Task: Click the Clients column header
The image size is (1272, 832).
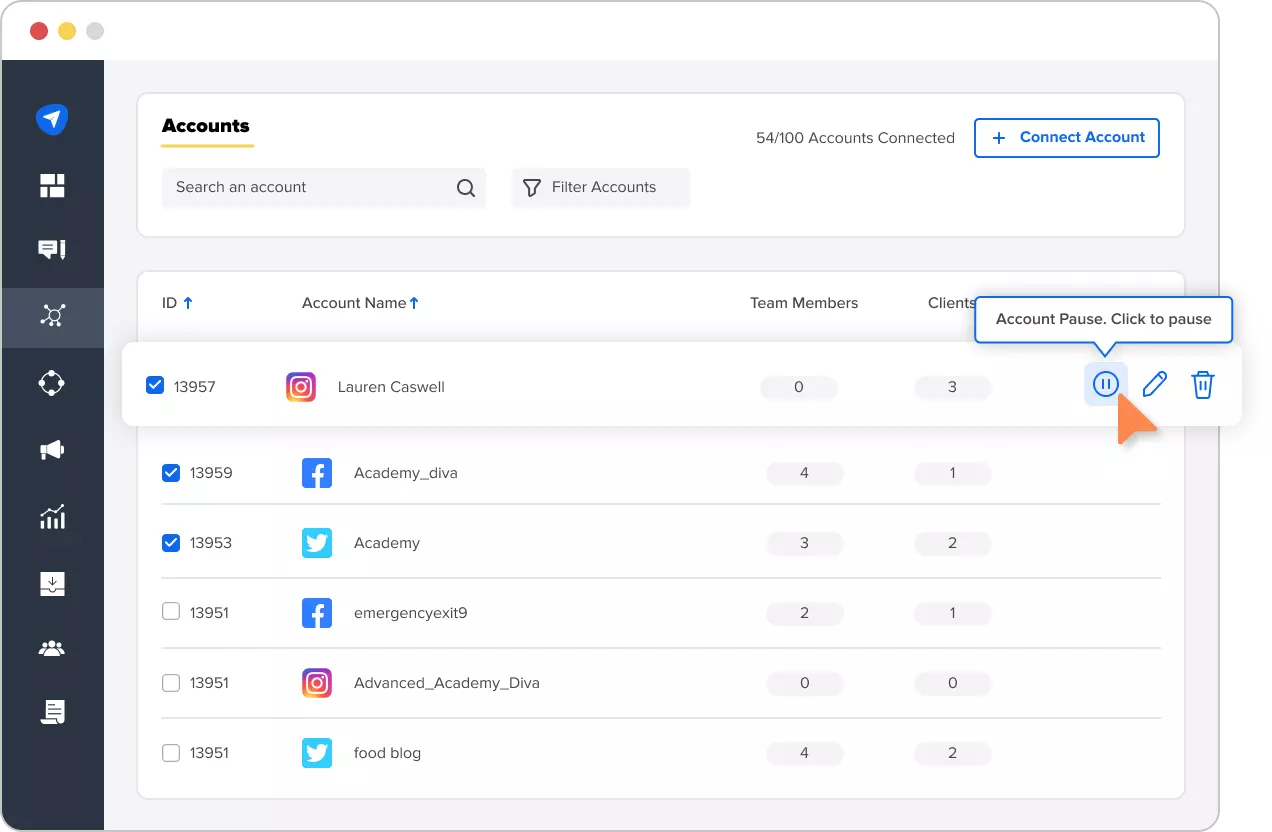Action: (951, 303)
